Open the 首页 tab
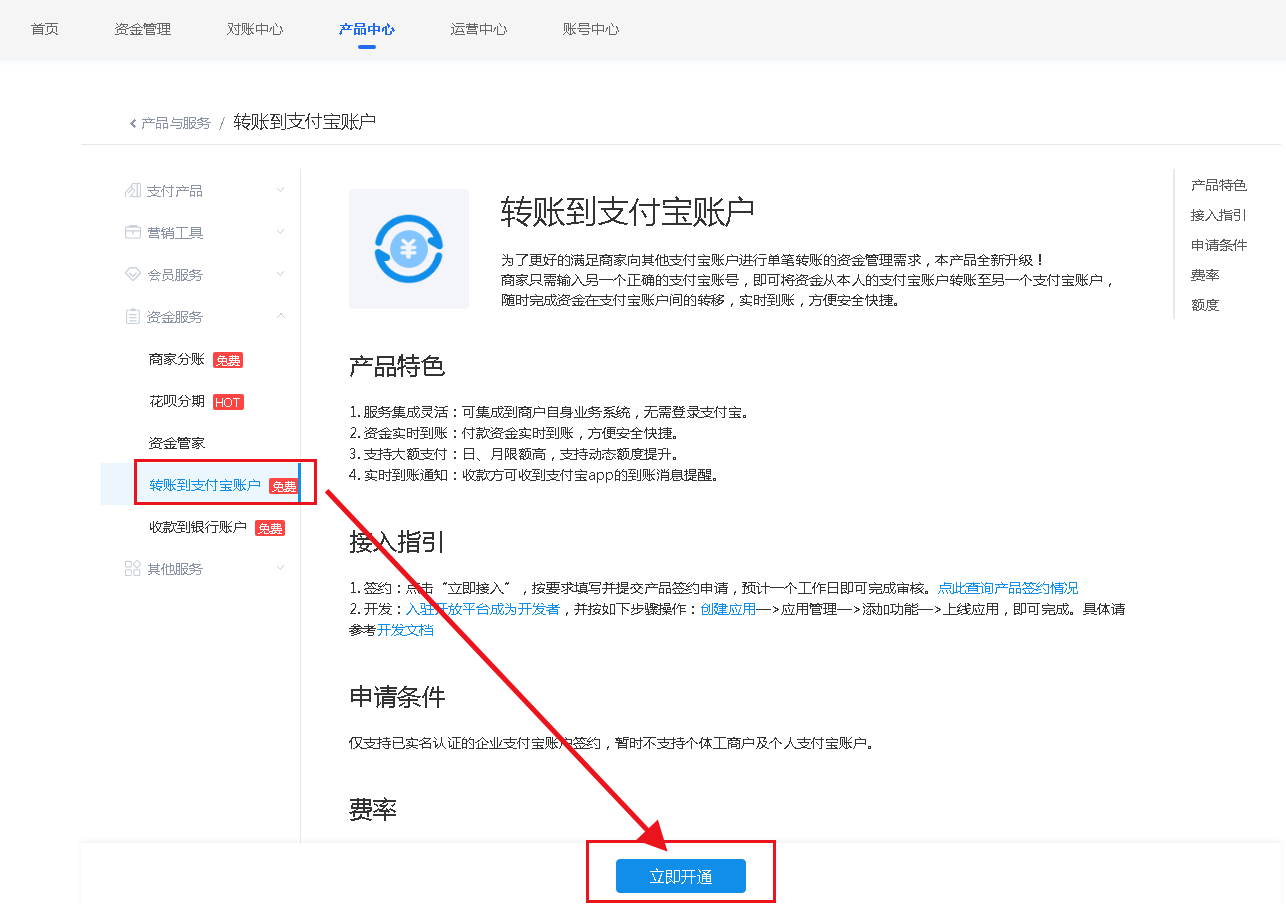Screen dimensions: 1286x904 pyautogui.click(x=45, y=29)
